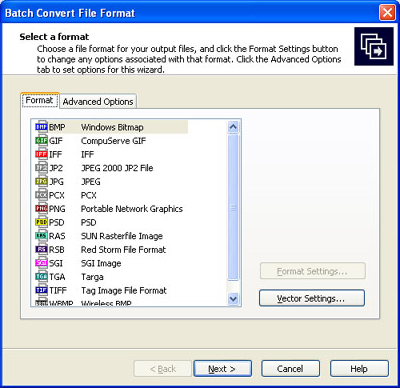Click the format list scrollbar thumb
The width and height of the screenshot is (400, 388).
click(x=233, y=208)
